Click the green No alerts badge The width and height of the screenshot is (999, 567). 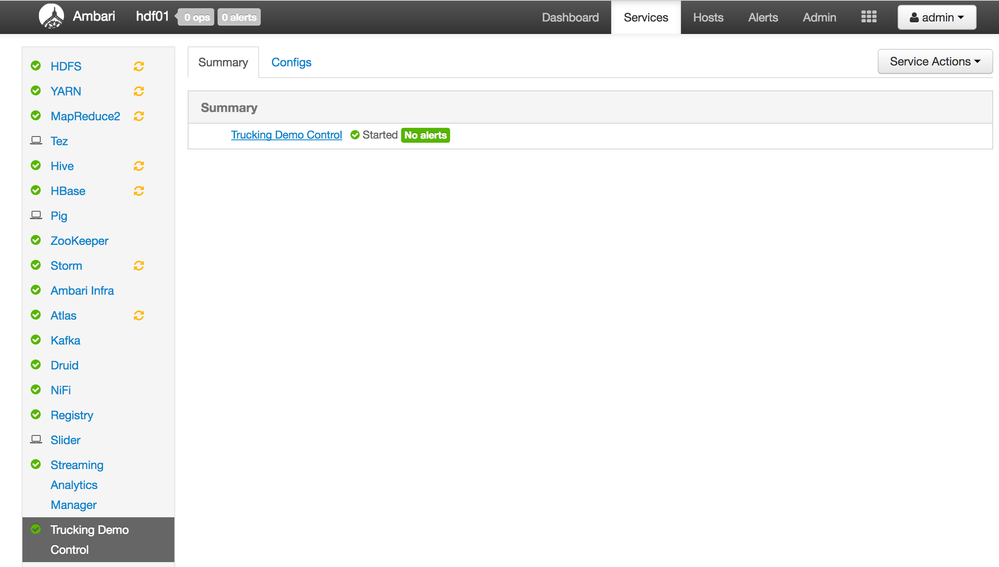[426, 135]
